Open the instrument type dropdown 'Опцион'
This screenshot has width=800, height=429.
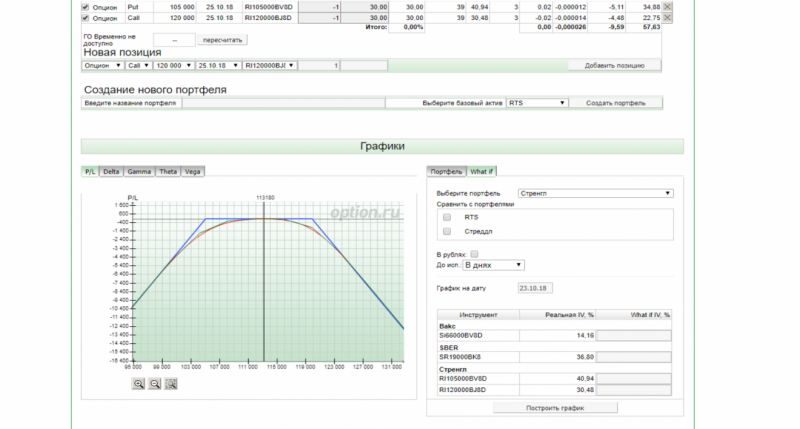pyautogui.click(x=102, y=65)
